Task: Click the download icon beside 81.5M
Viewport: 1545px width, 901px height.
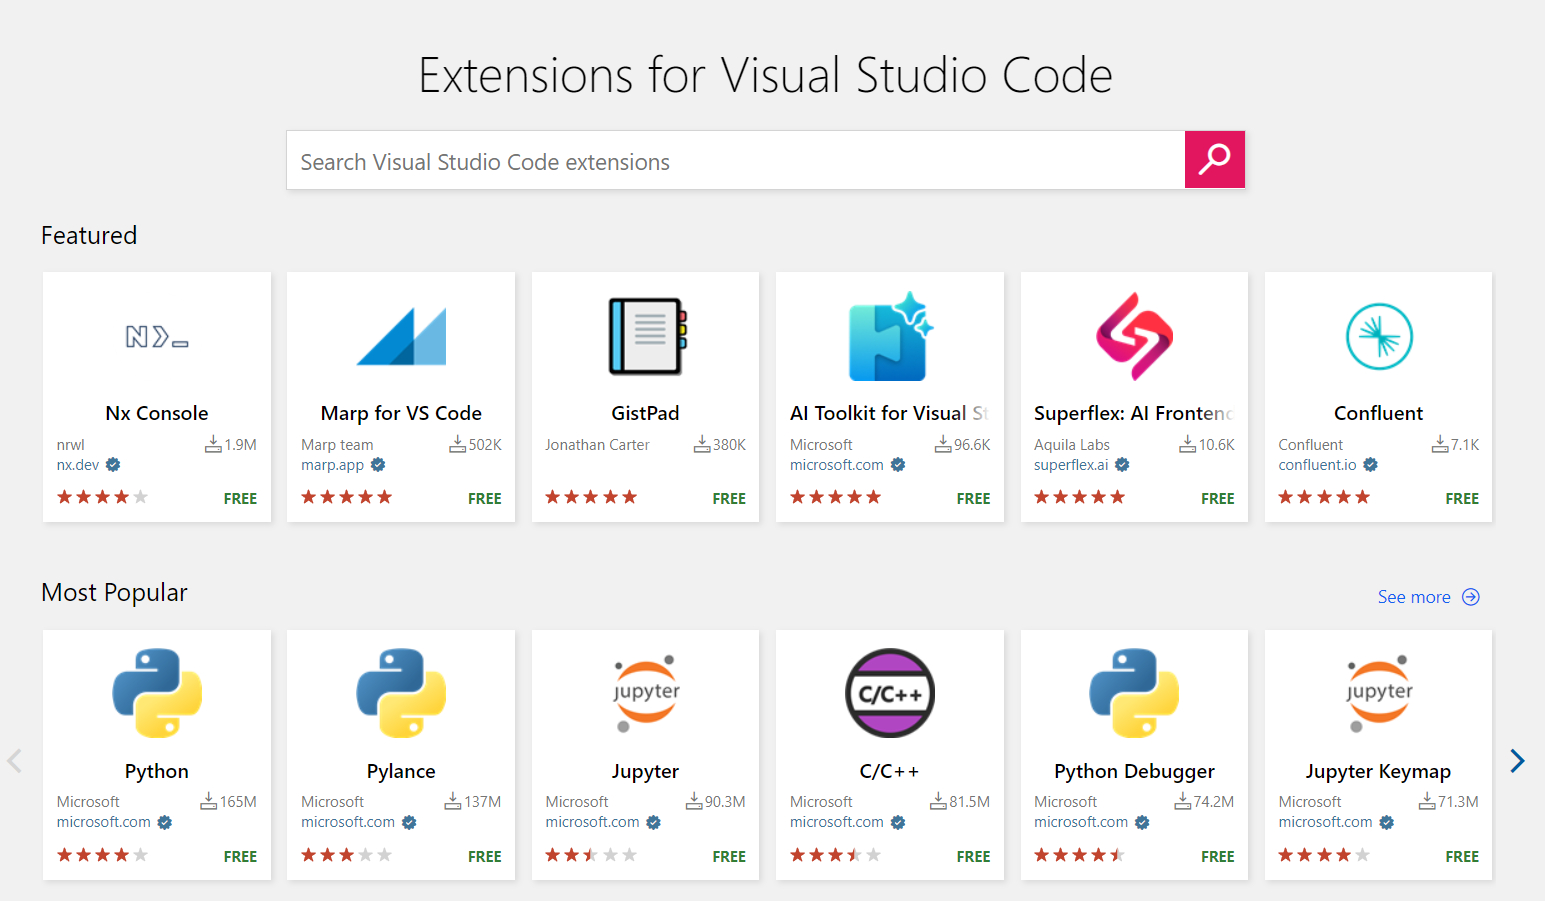Action: click(938, 801)
